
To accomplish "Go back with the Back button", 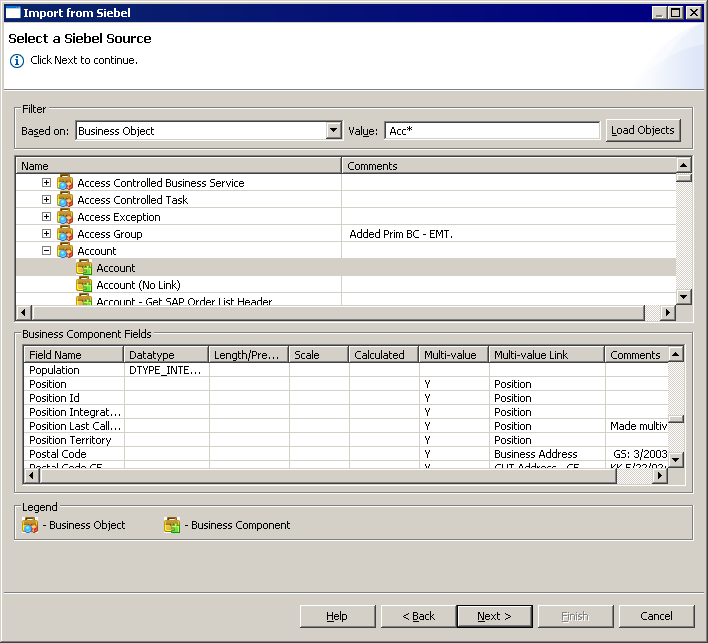I will (419, 616).
